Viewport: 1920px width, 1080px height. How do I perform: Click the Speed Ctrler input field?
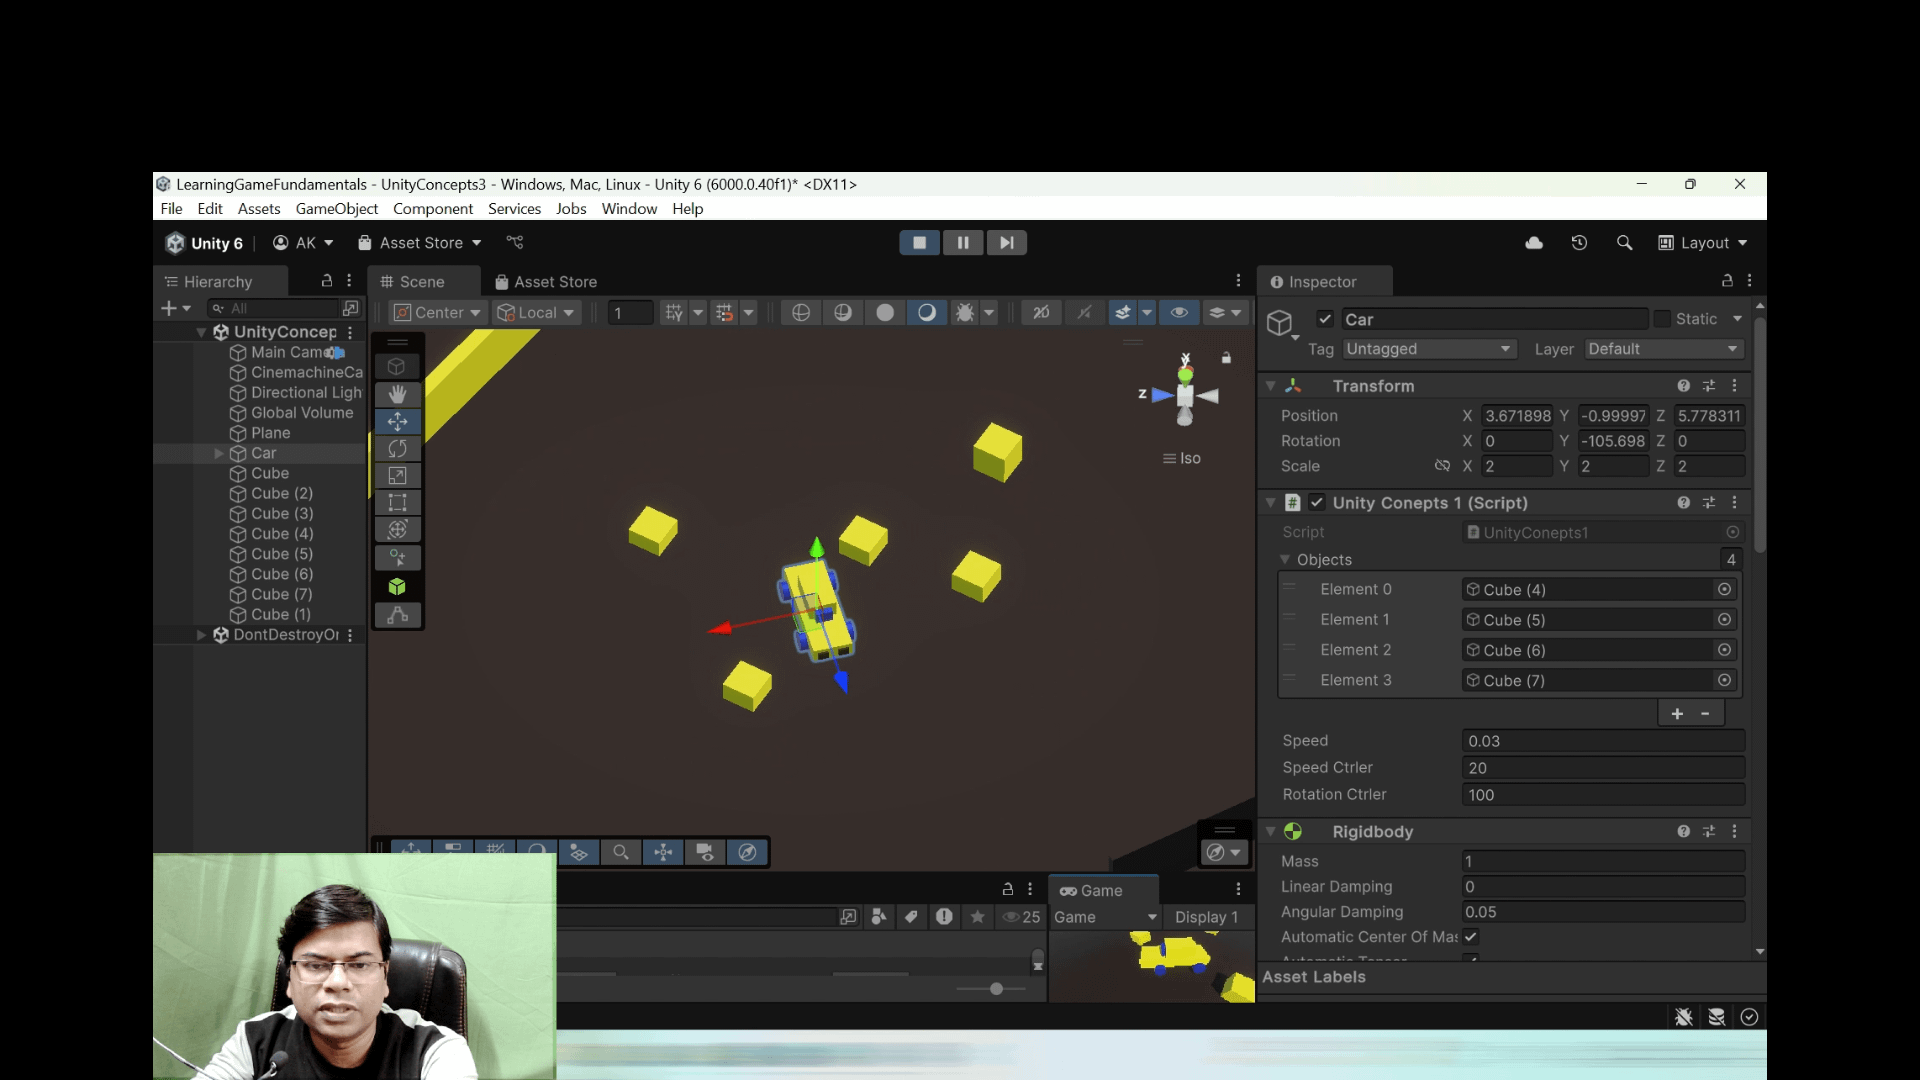[x=1602, y=768]
